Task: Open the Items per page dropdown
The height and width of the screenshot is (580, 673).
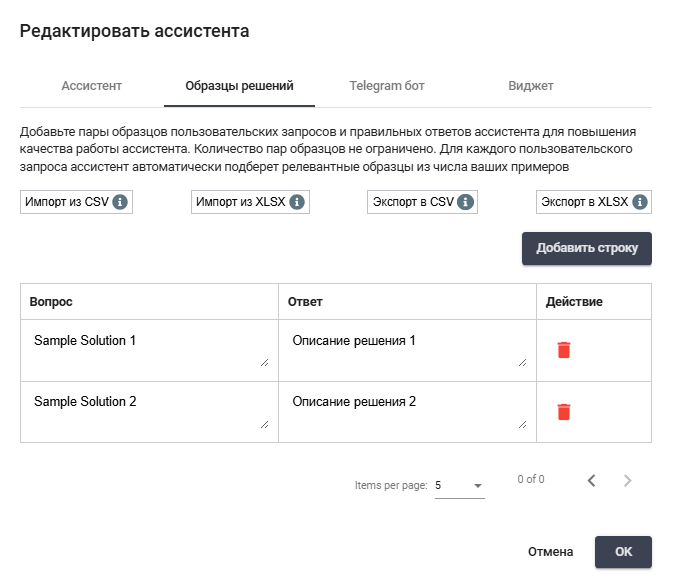Action: [x=460, y=486]
